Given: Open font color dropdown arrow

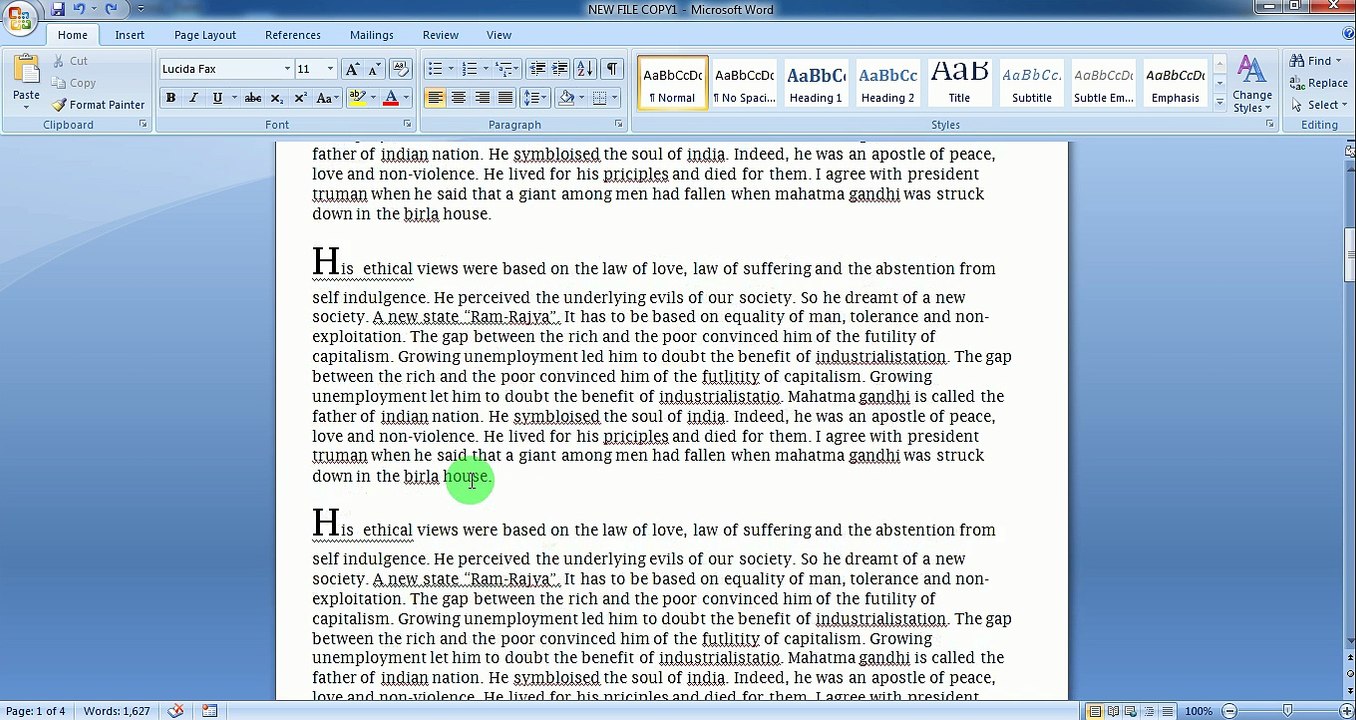Looking at the screenshot, I should pos(406,98).
